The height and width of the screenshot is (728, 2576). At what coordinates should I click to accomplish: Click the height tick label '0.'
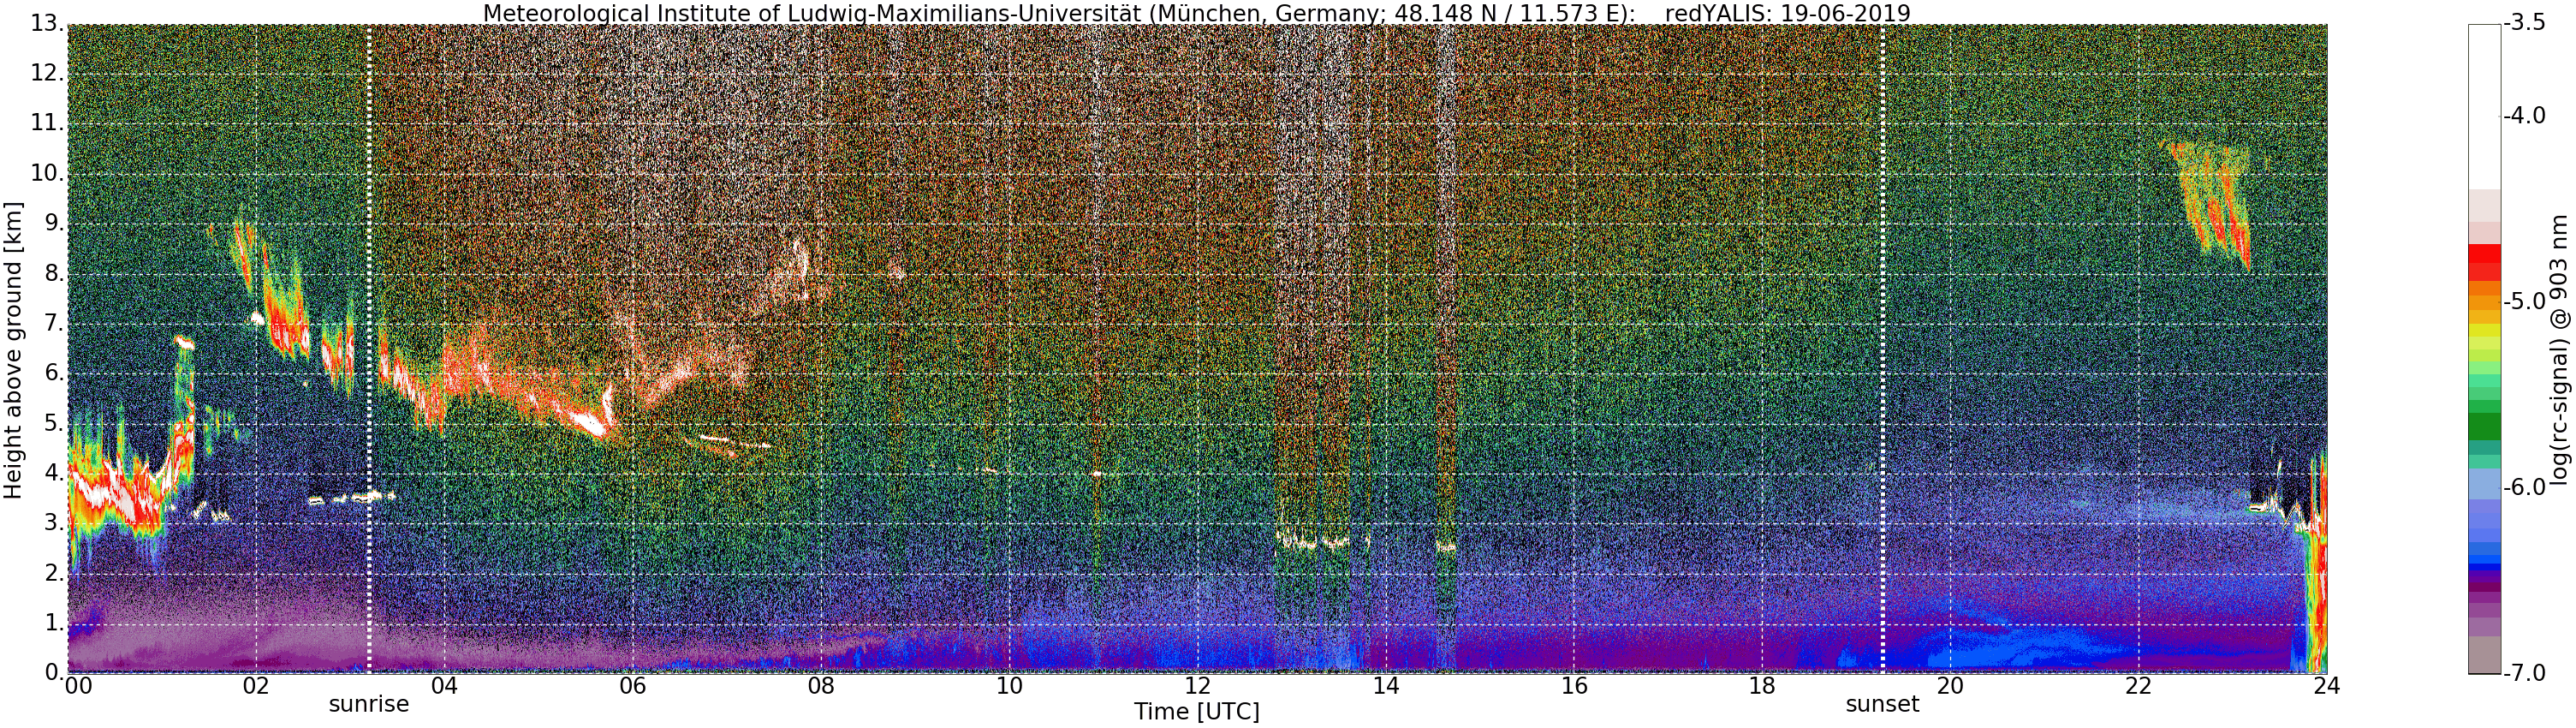(x=53, y=672)
